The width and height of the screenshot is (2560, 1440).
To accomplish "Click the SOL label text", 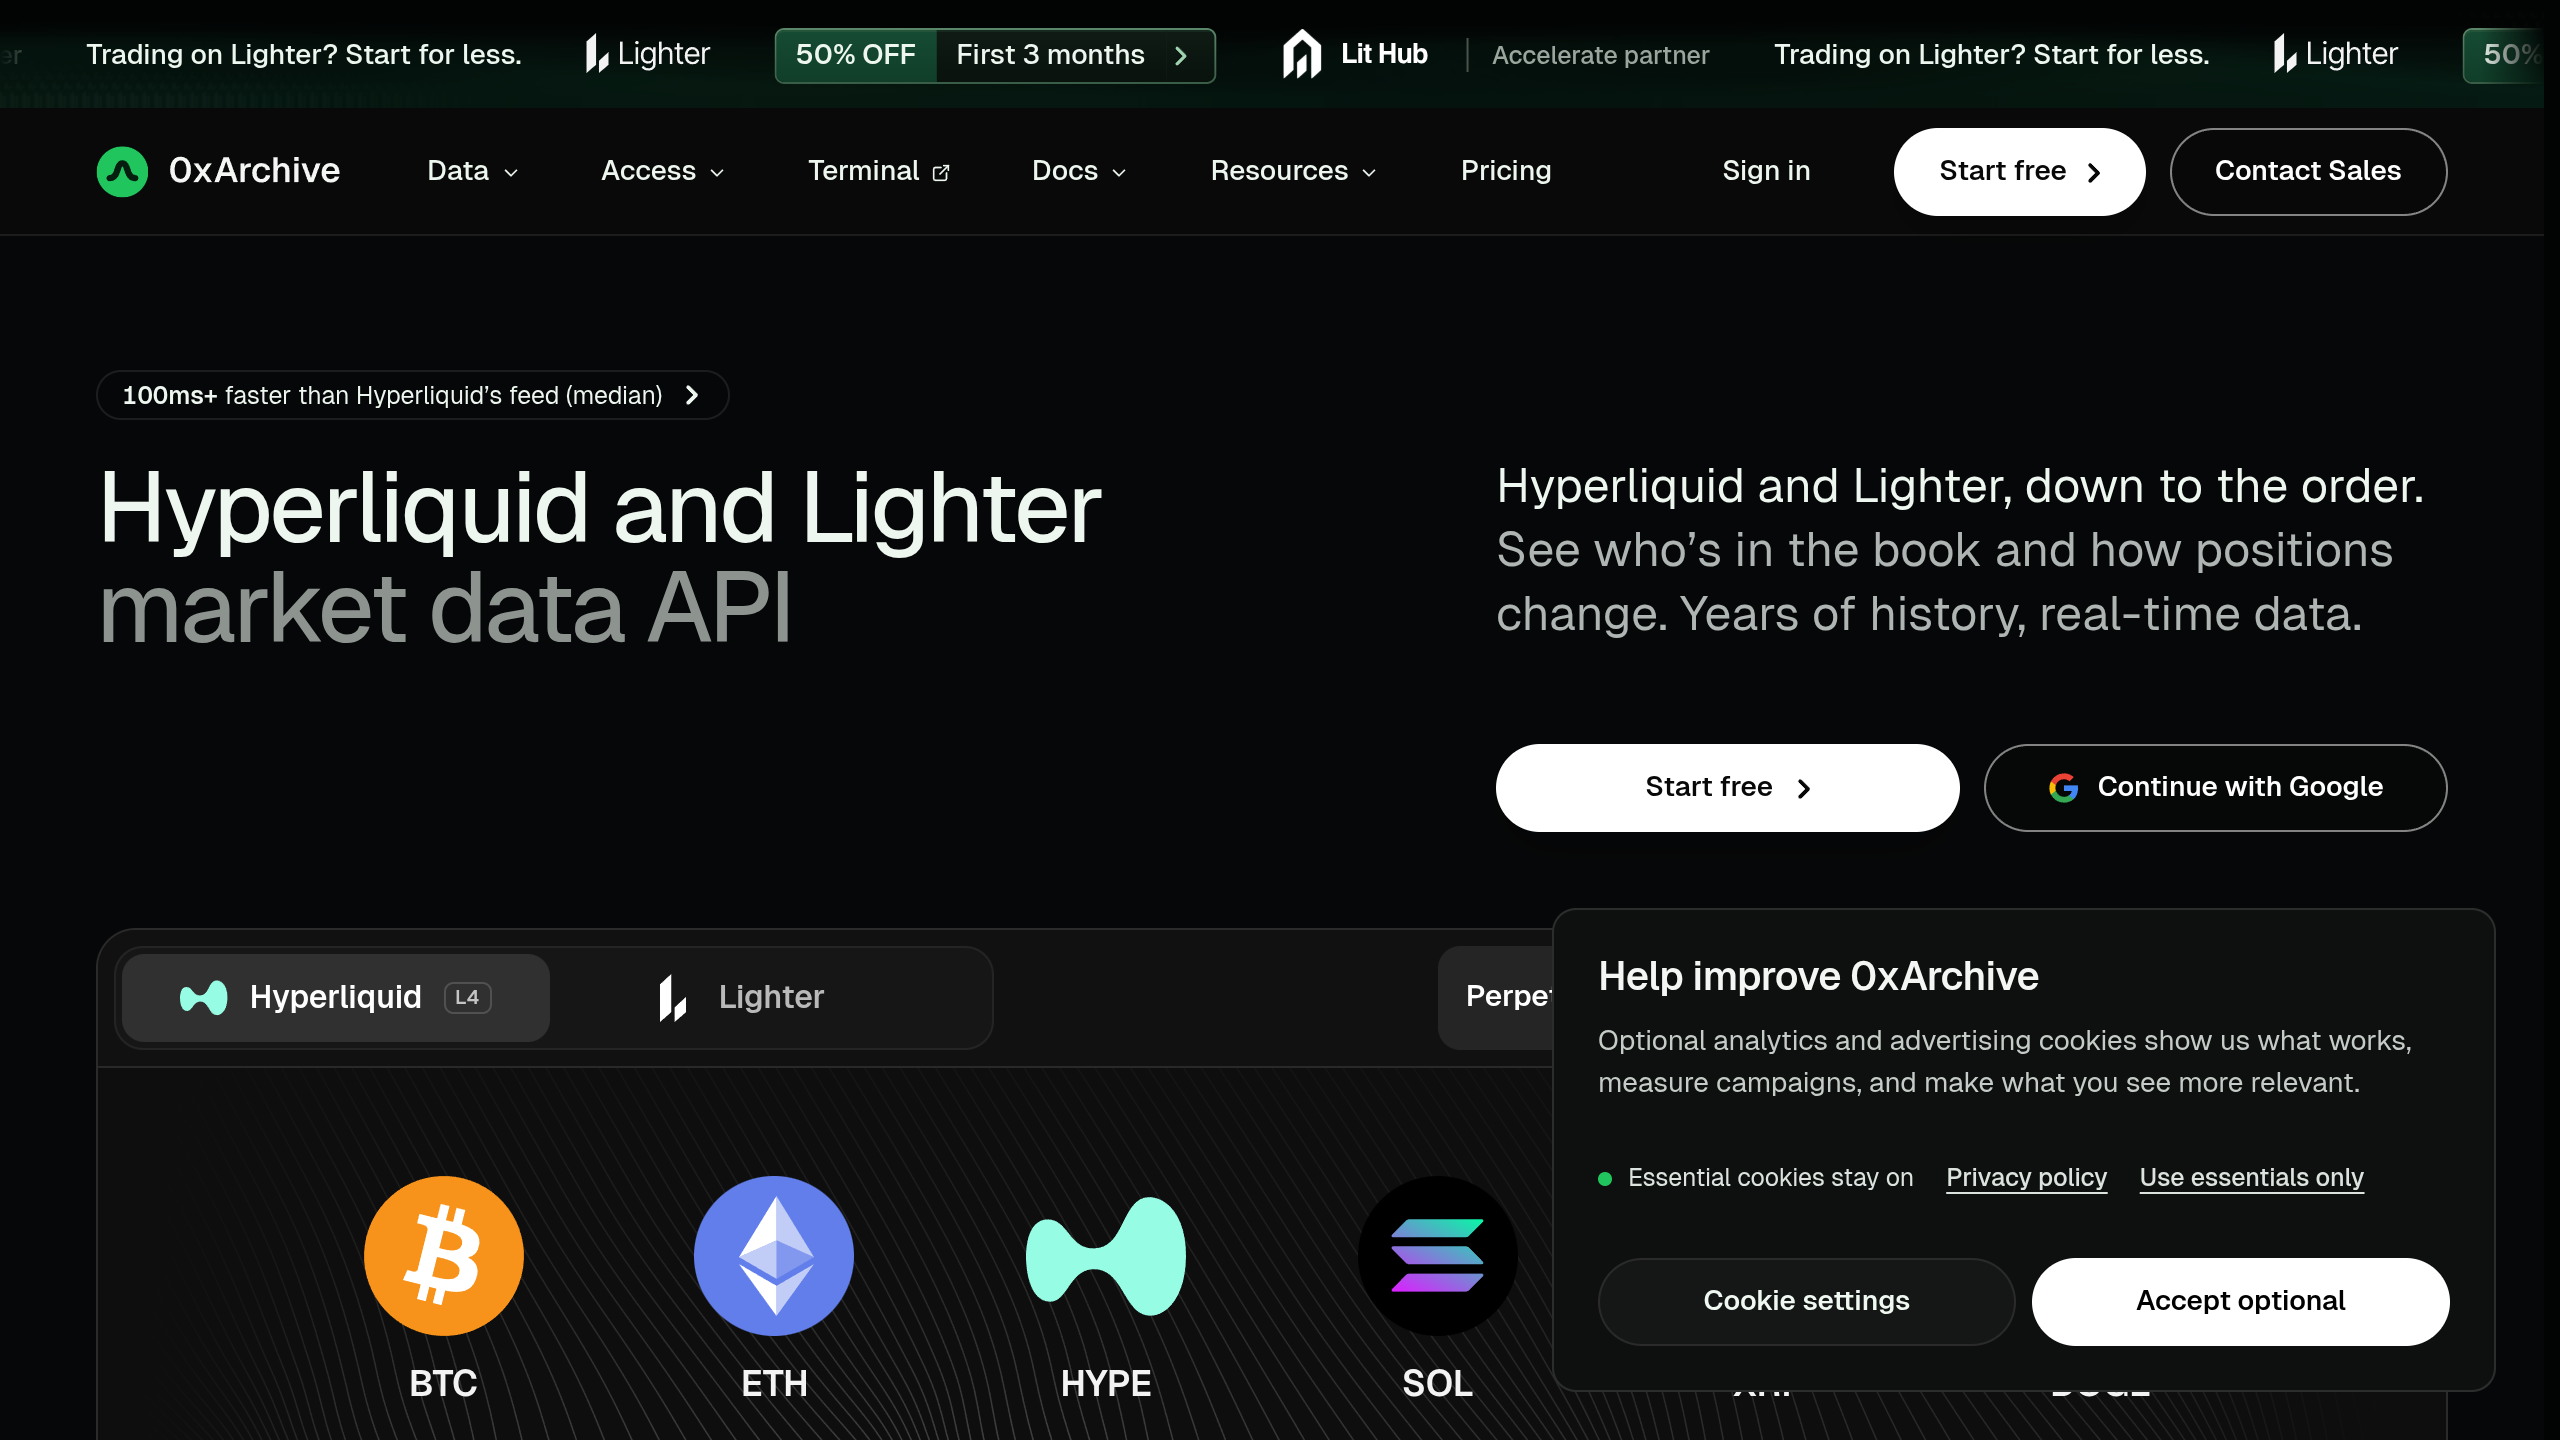I will (x=1437, y=1384).
